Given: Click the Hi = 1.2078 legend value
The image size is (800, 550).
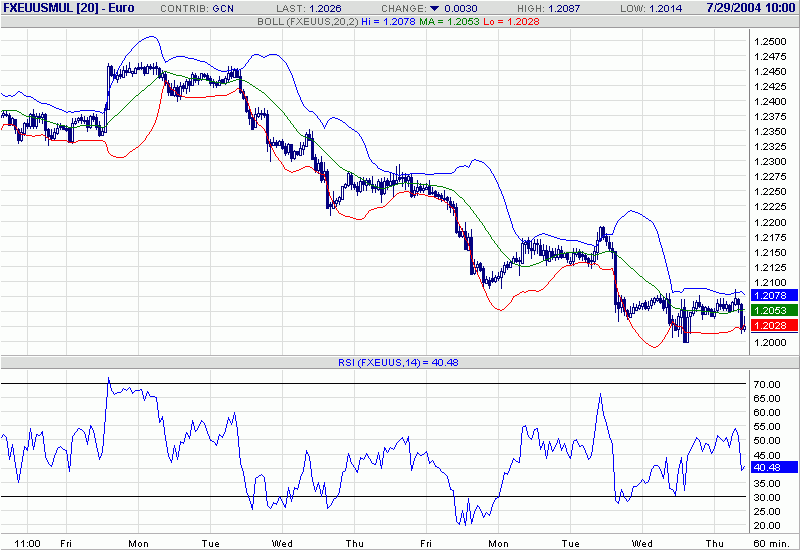Looking at the screenshot, I should (388, 21).
